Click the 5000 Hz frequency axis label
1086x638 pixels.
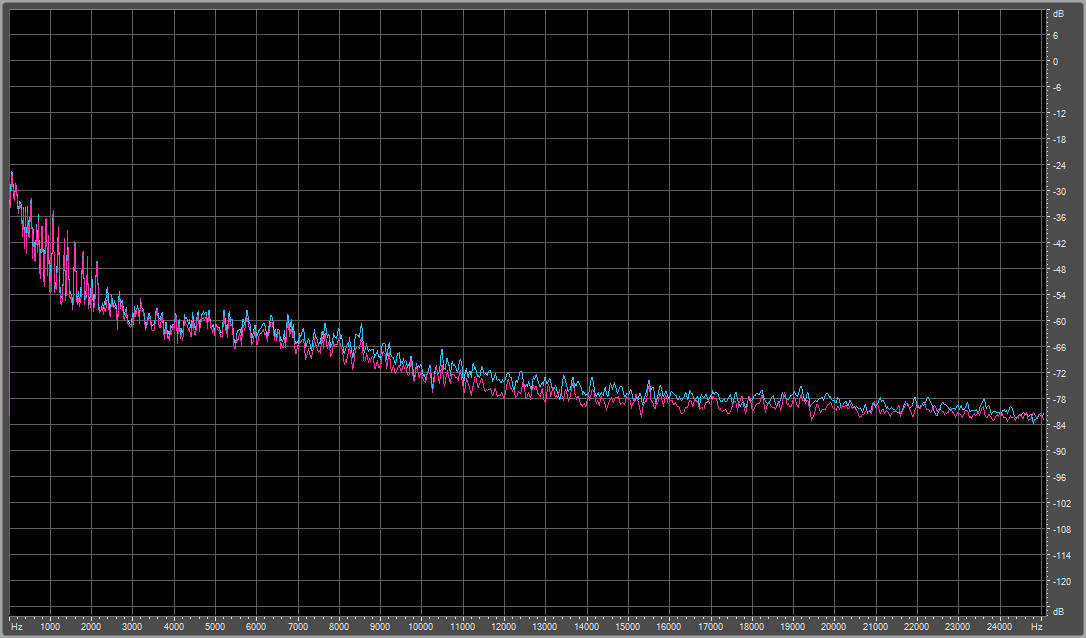215,626
